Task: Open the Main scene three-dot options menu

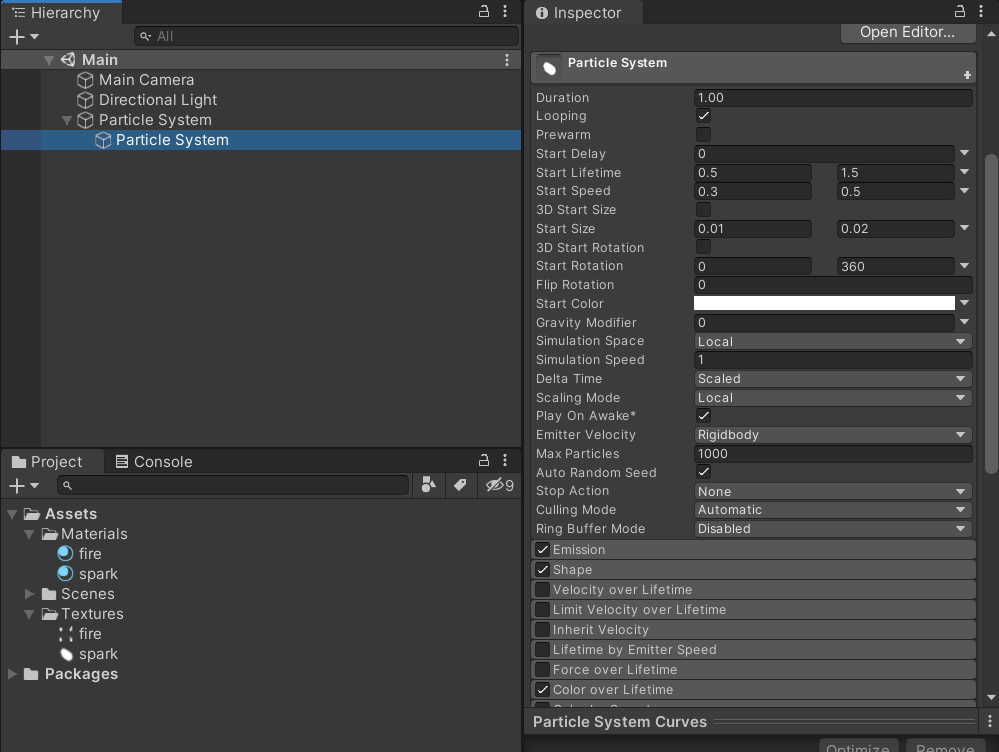Action: (507, 59)
